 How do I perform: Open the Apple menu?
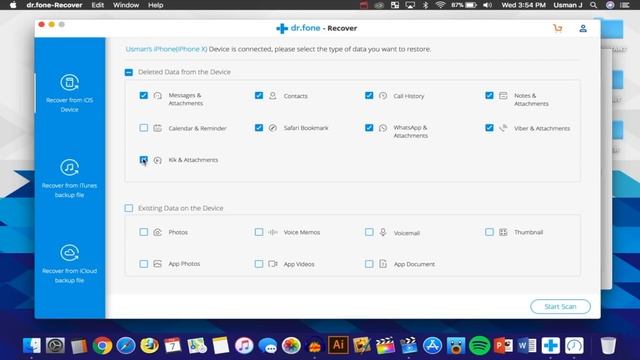[13, 5]
